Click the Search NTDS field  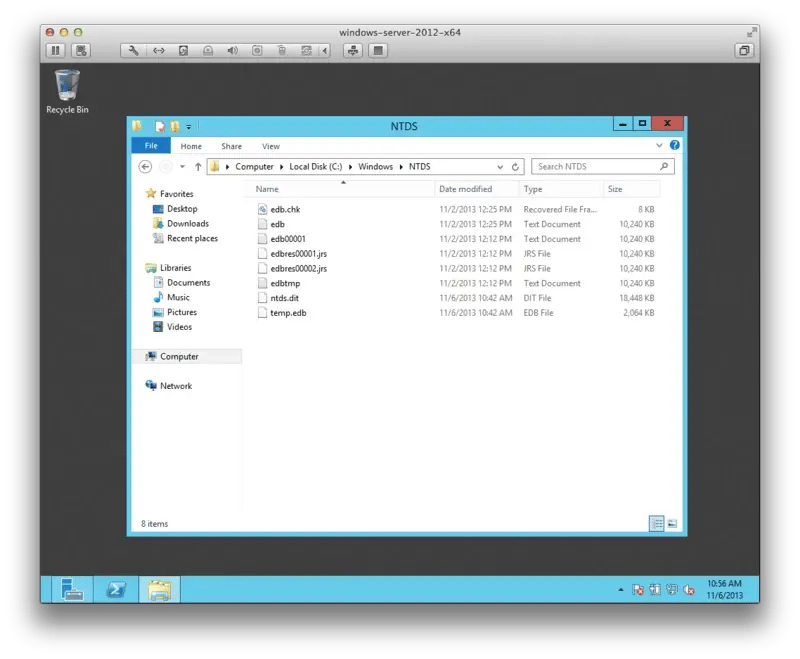click(596, 167)
